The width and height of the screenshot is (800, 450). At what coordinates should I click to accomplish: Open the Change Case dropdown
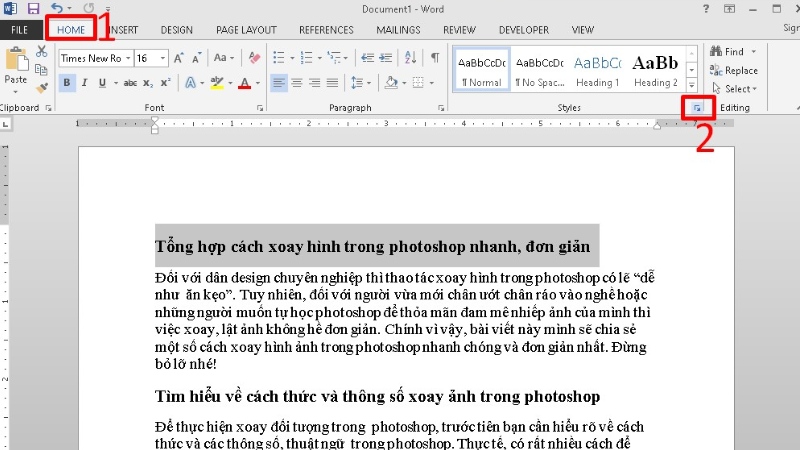coord(223,58)
